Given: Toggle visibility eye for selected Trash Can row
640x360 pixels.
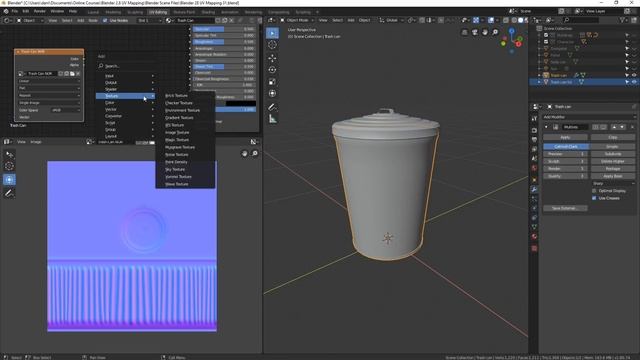Looking at the screenshot, I should pyautogui.click(x=634, y=82).
